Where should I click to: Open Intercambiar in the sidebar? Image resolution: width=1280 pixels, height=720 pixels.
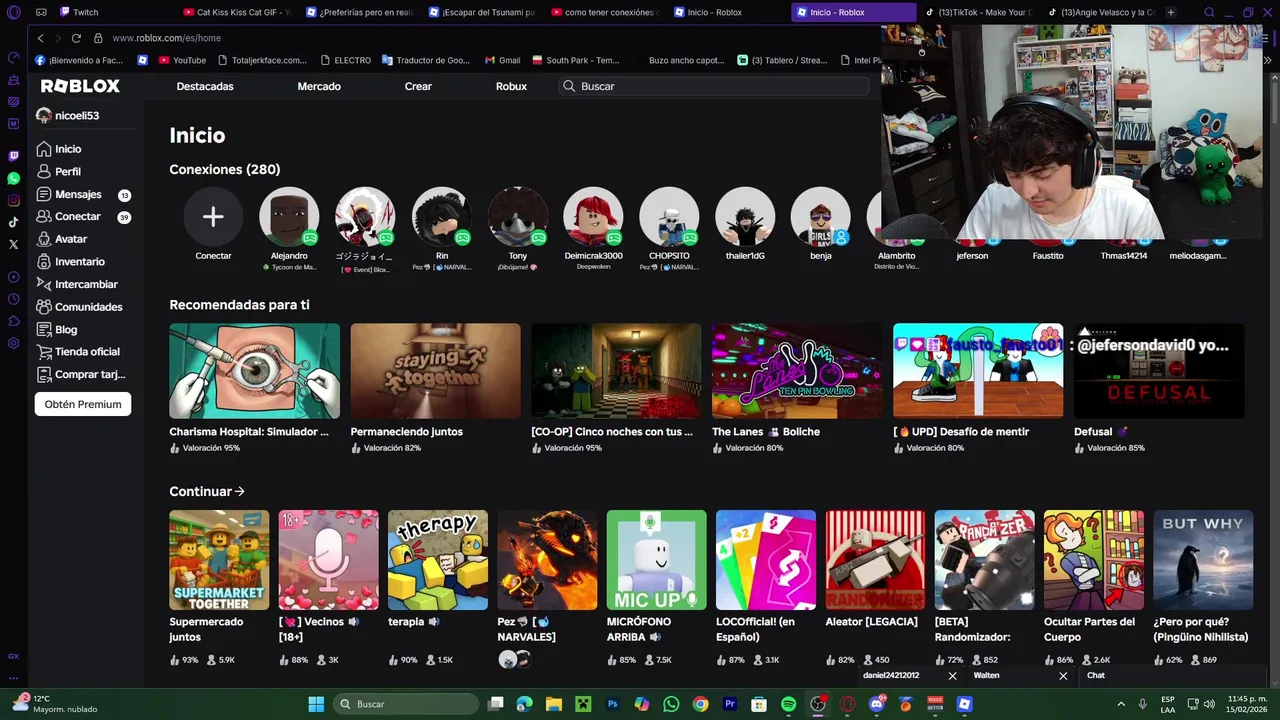[x=86, y=285]
